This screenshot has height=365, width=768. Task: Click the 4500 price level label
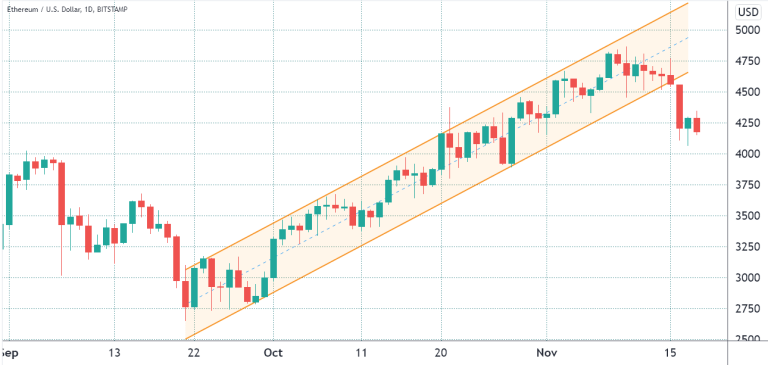pos(750,92)
